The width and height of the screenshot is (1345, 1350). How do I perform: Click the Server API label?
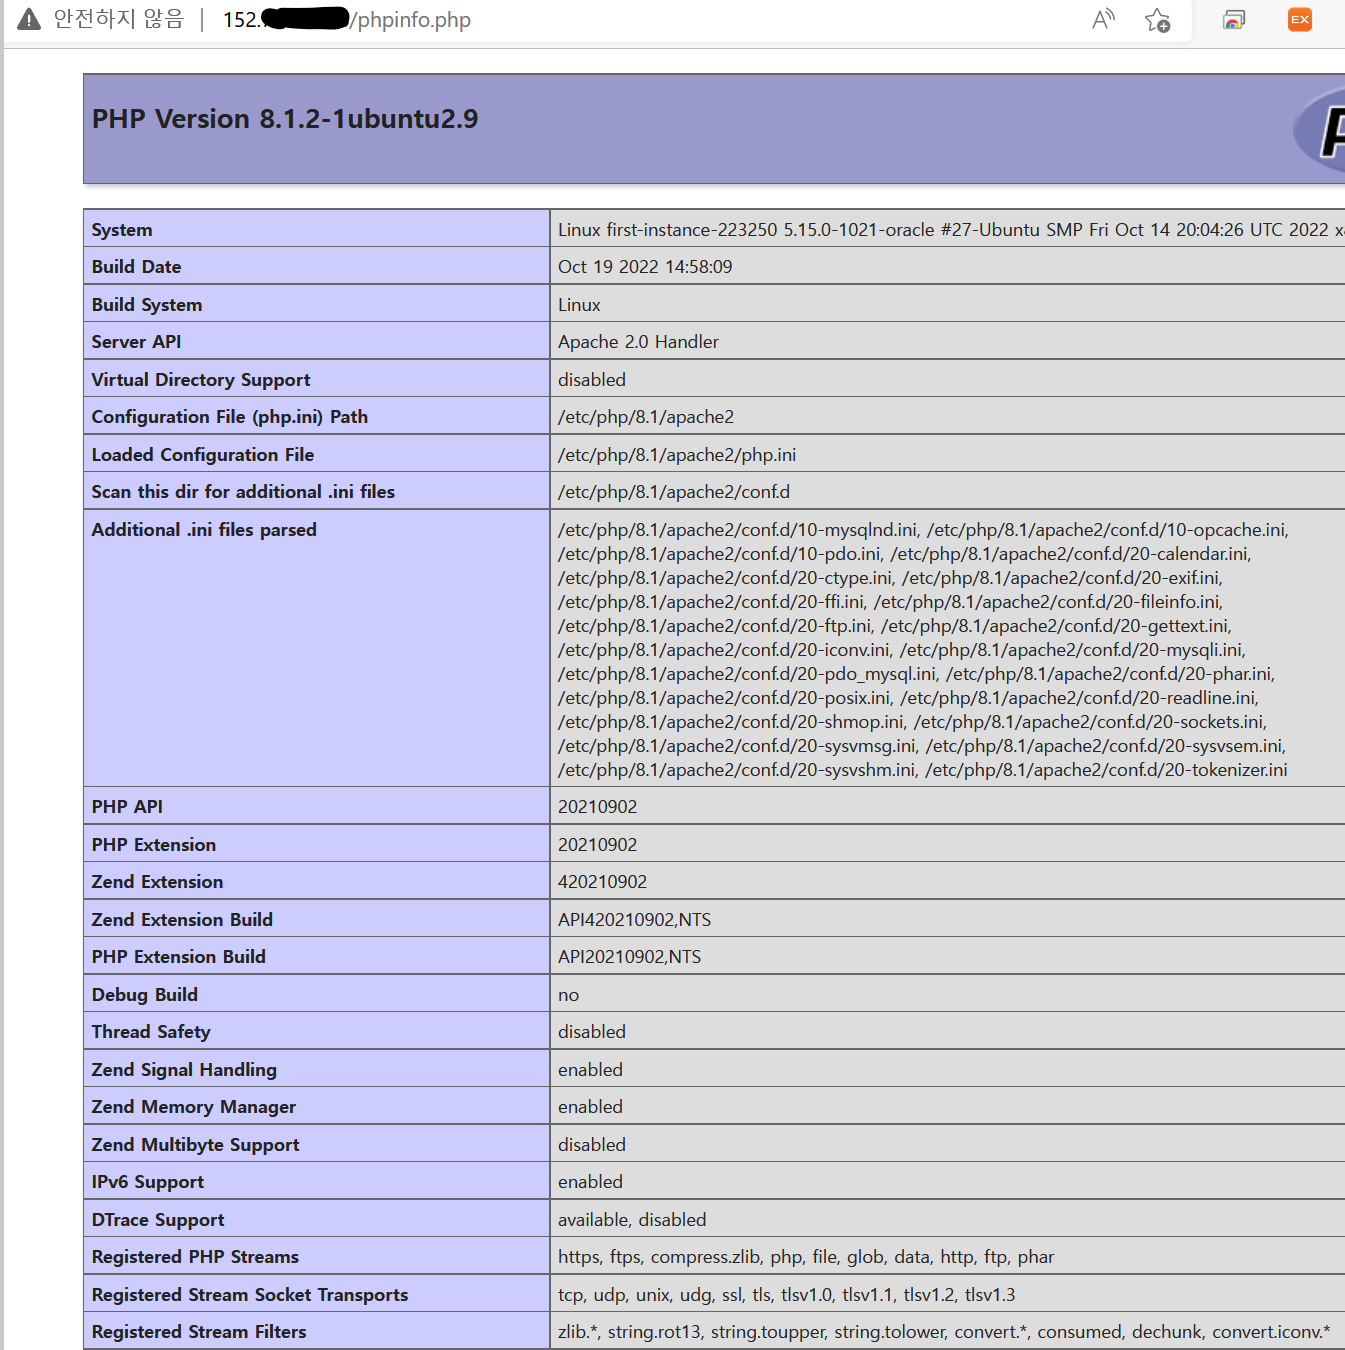click(x=136, y=342)
